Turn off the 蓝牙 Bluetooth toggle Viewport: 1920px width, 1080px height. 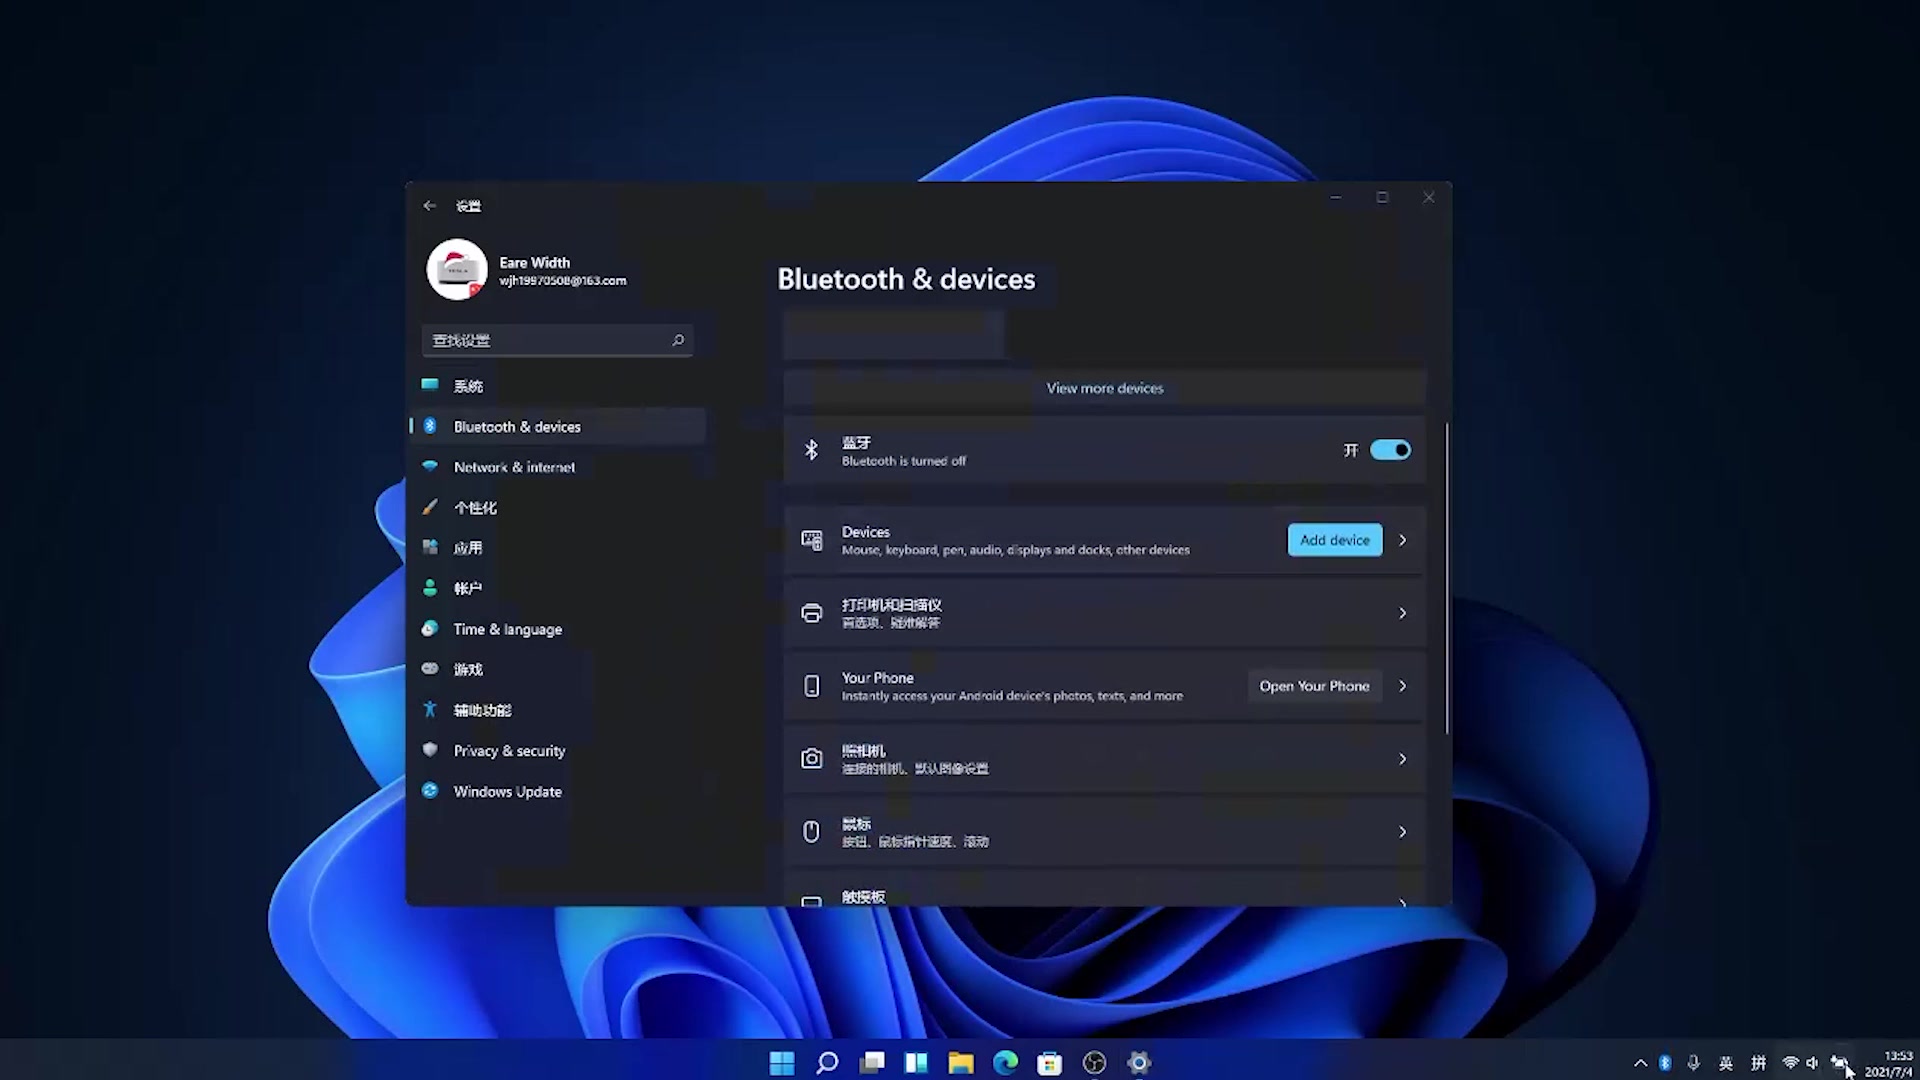1390,449
